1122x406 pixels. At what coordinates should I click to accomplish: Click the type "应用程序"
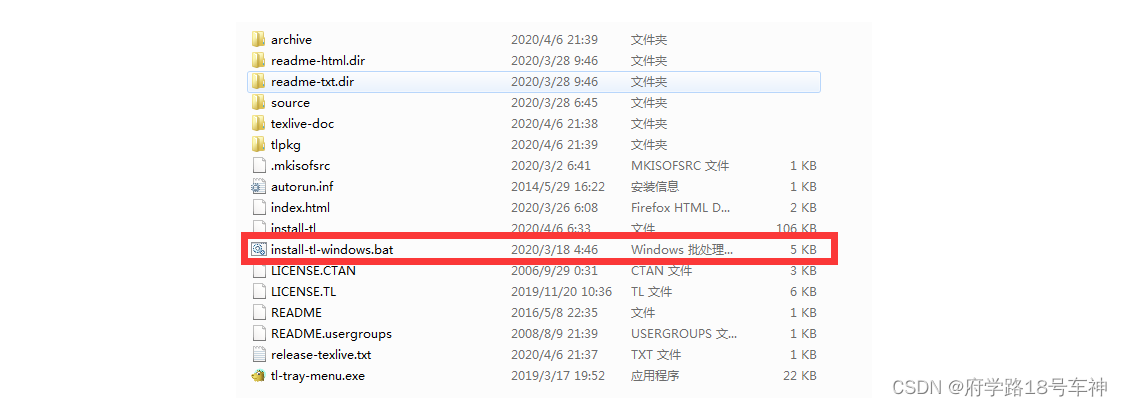[x=655, y=375]
